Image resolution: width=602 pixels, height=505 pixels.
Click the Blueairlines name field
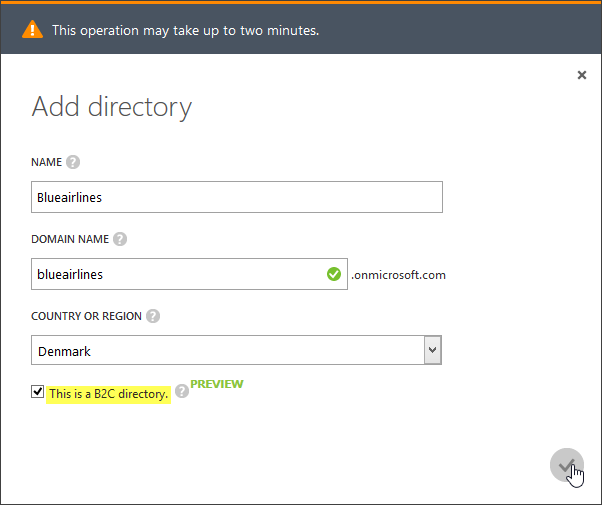click(237, 197)
